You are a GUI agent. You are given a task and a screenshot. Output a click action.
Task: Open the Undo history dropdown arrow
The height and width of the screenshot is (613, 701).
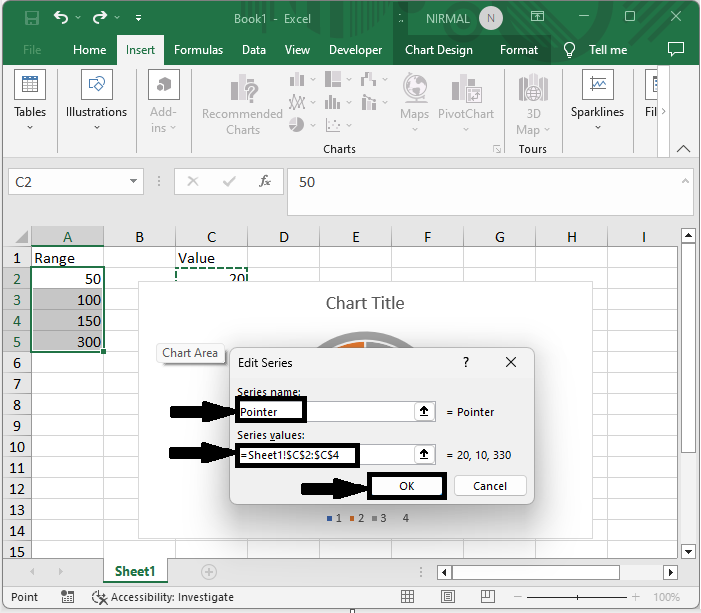(78, 18)
